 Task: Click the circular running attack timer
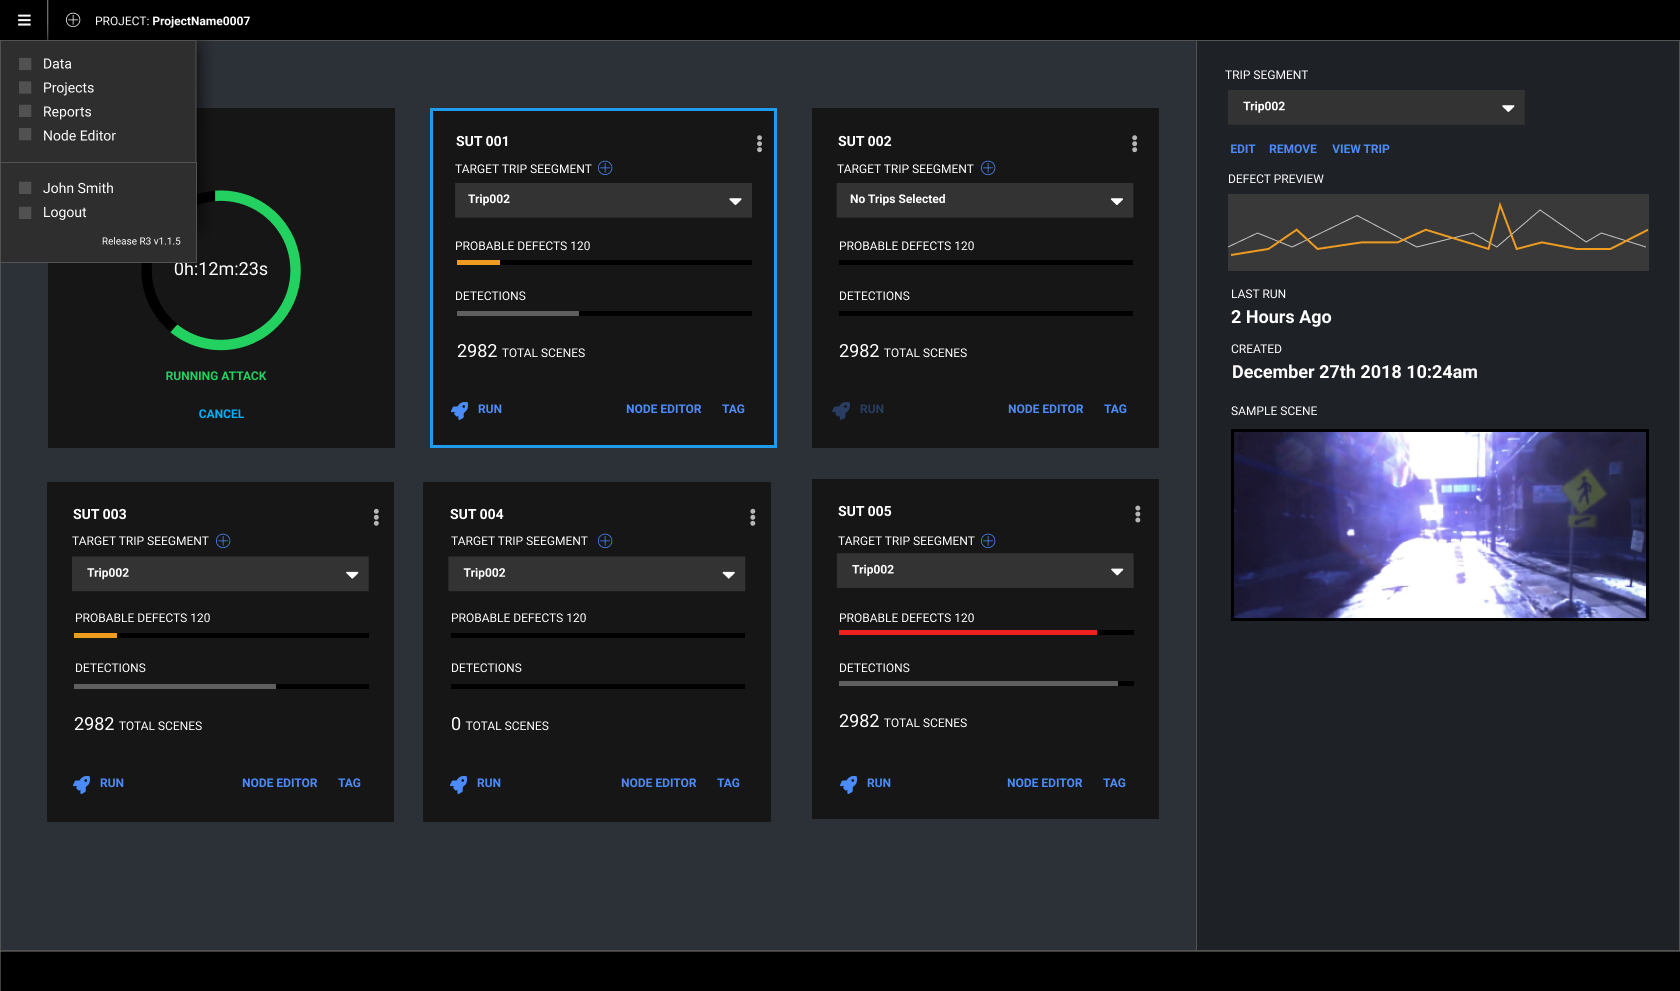(x=221, y=270)
